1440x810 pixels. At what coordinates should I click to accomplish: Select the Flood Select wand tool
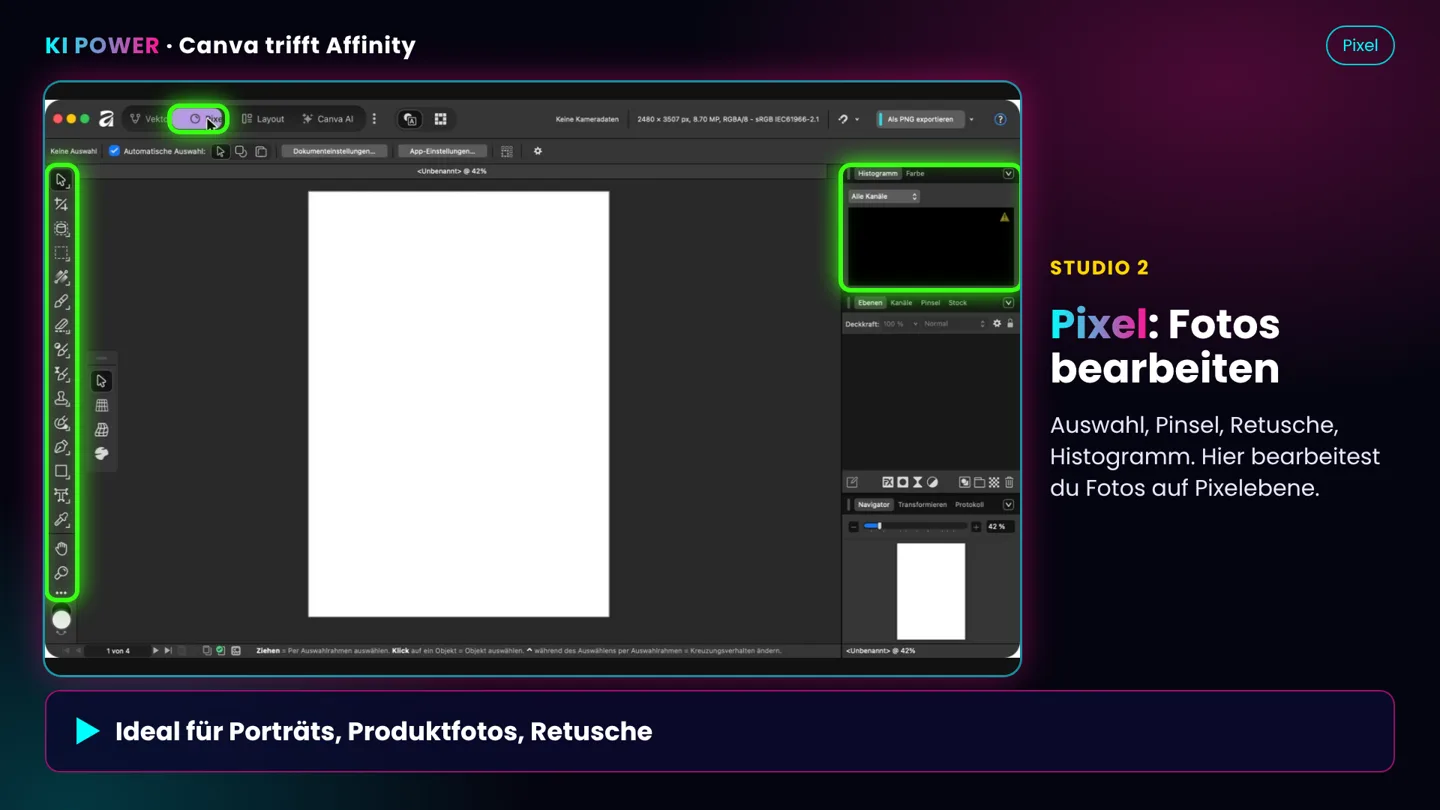pos(61,277)
